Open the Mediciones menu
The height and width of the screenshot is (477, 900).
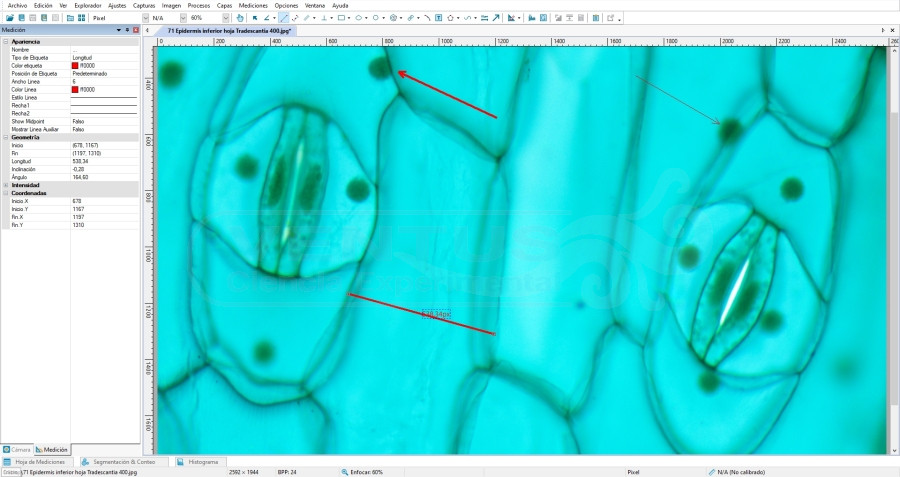pyautogui.click(x=253, y=5)
